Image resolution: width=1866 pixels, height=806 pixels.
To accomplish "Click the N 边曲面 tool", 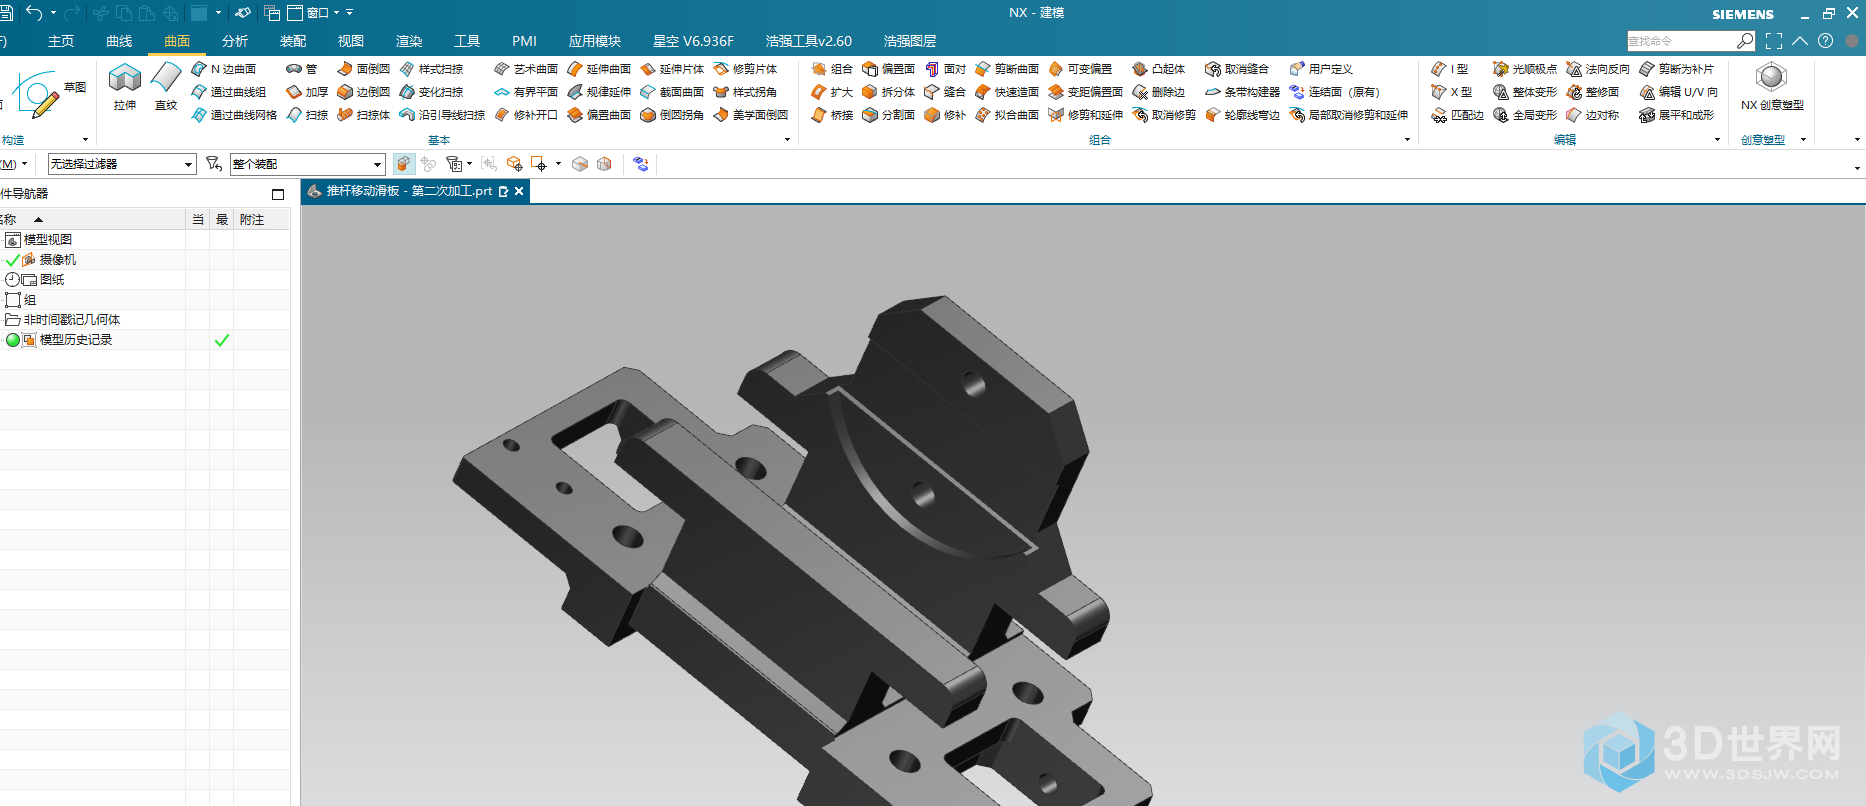I will [224, 69].
